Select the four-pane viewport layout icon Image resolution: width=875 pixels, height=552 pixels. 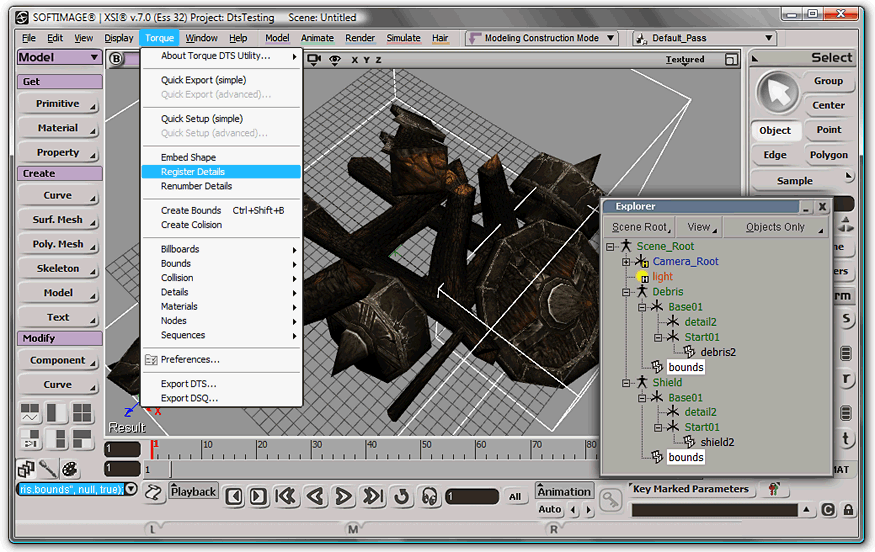(82, 413)
